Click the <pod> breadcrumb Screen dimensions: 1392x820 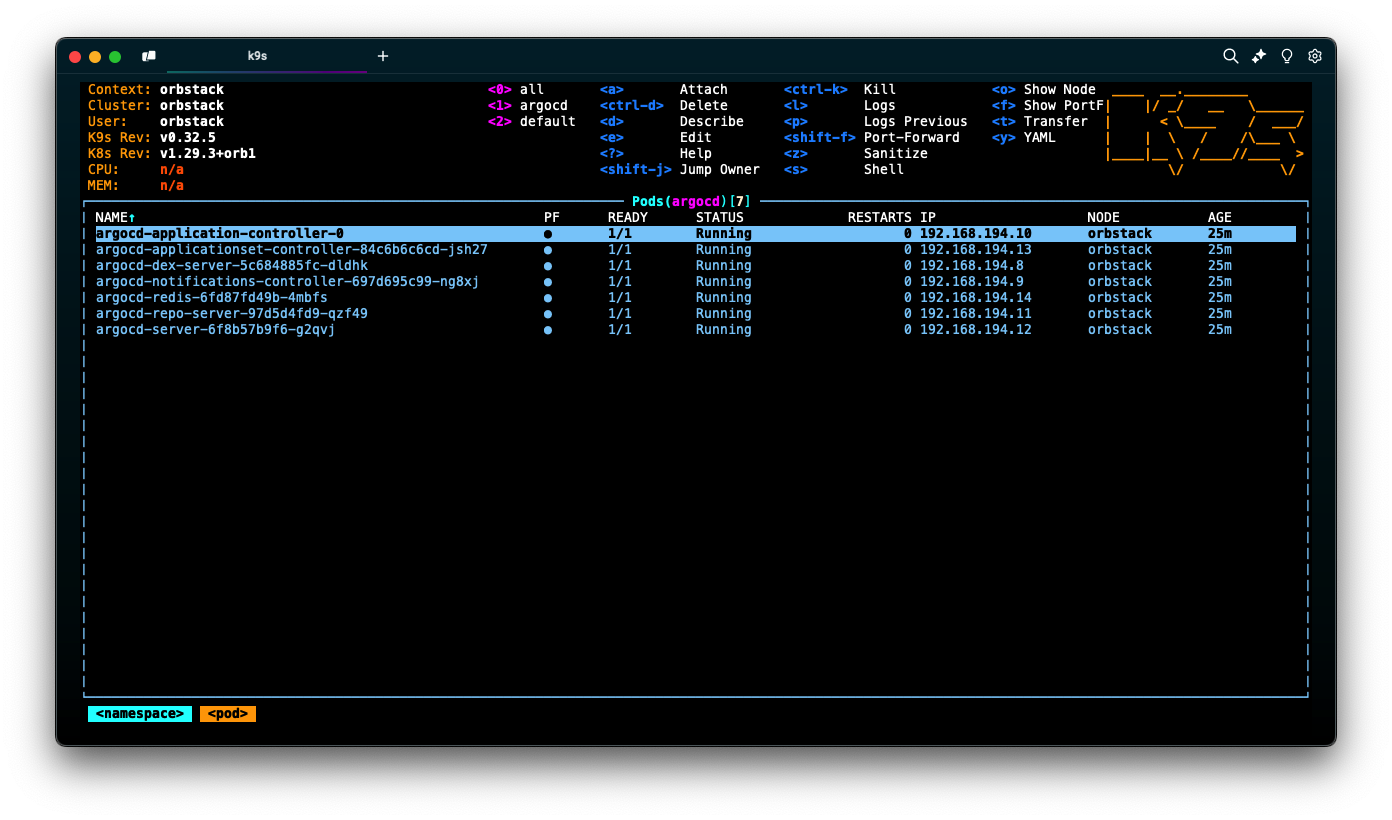point(228,714)
